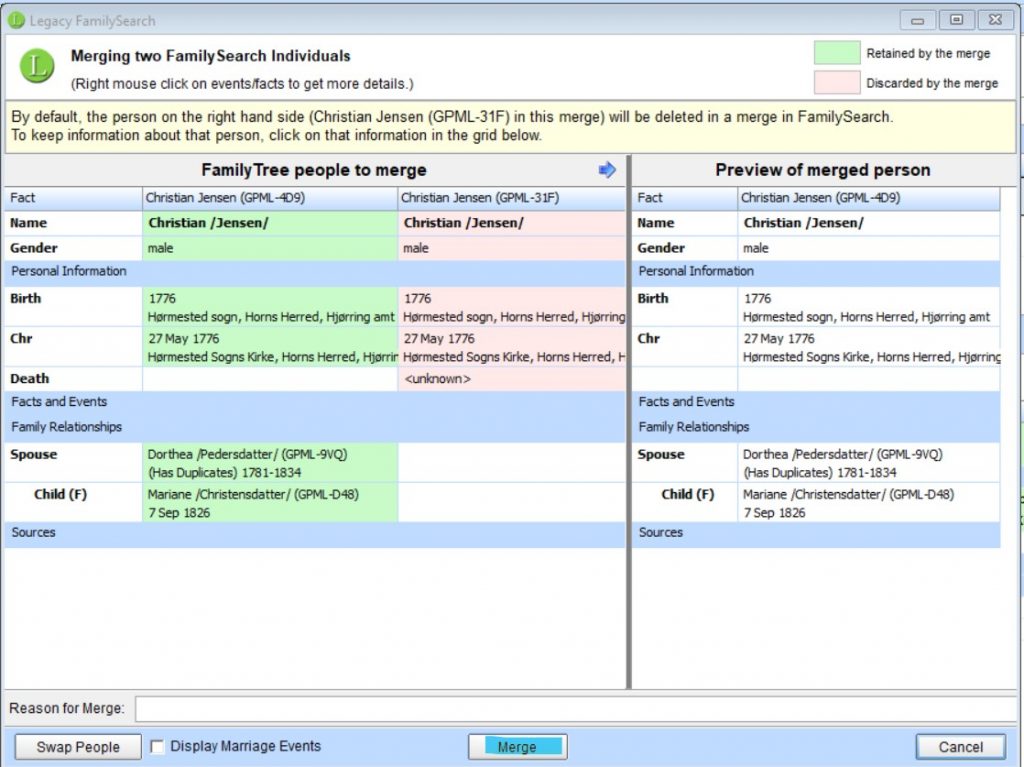Viewport: 1024px width, 767px height.
Task: Click the Discarded by the merge legend label
Action: (x=932, y=84)
